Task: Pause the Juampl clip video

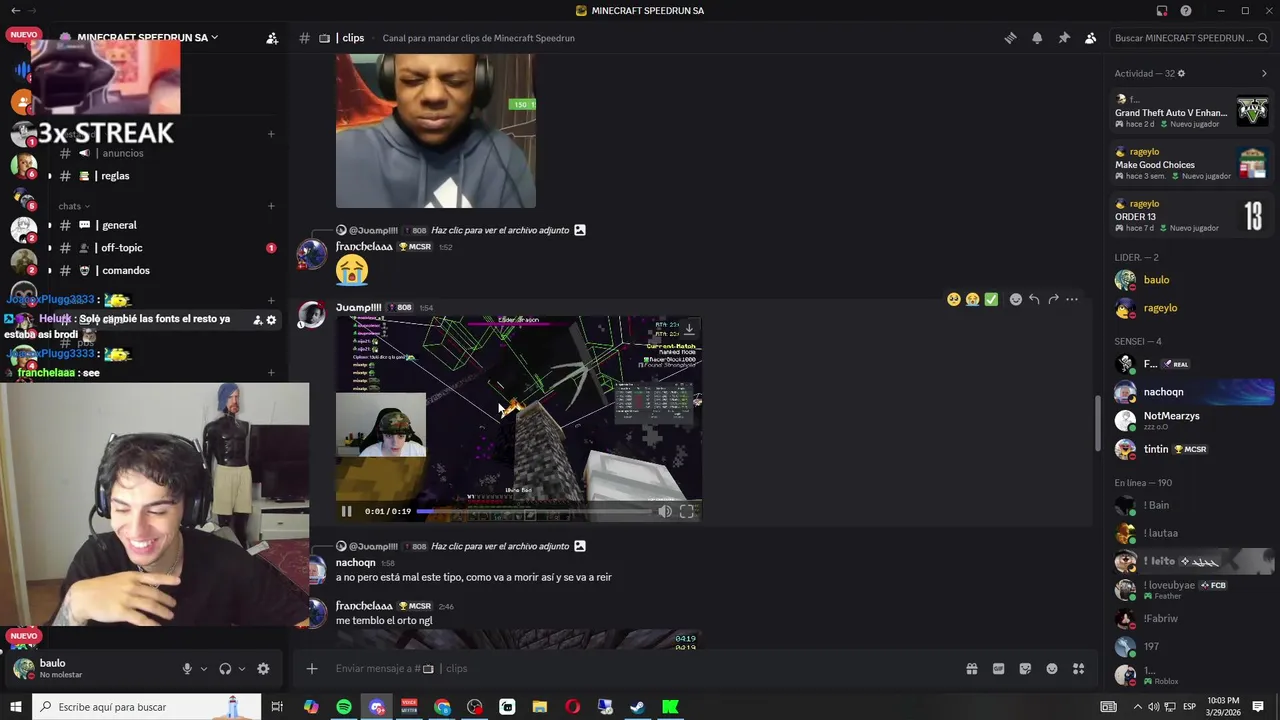Action: coord(346,511)
